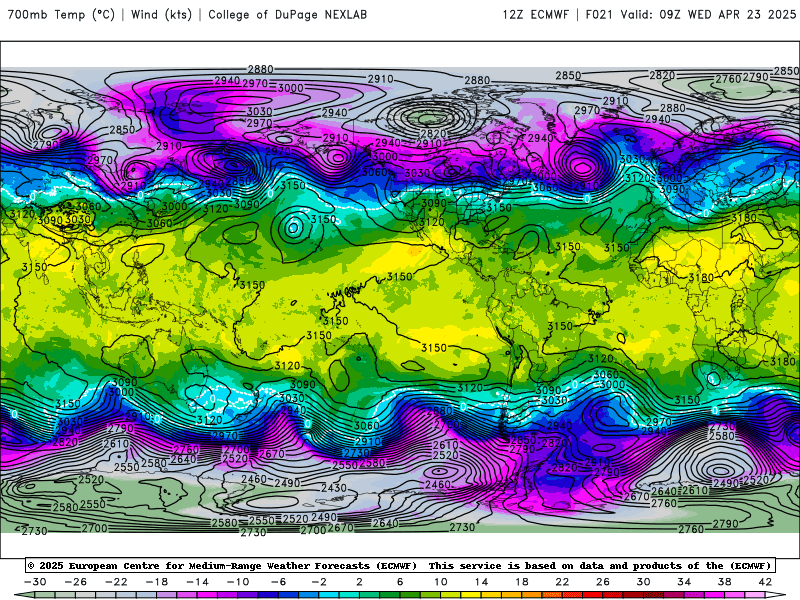
Task: Select the "10" temperature scale value
Action: 441,582
